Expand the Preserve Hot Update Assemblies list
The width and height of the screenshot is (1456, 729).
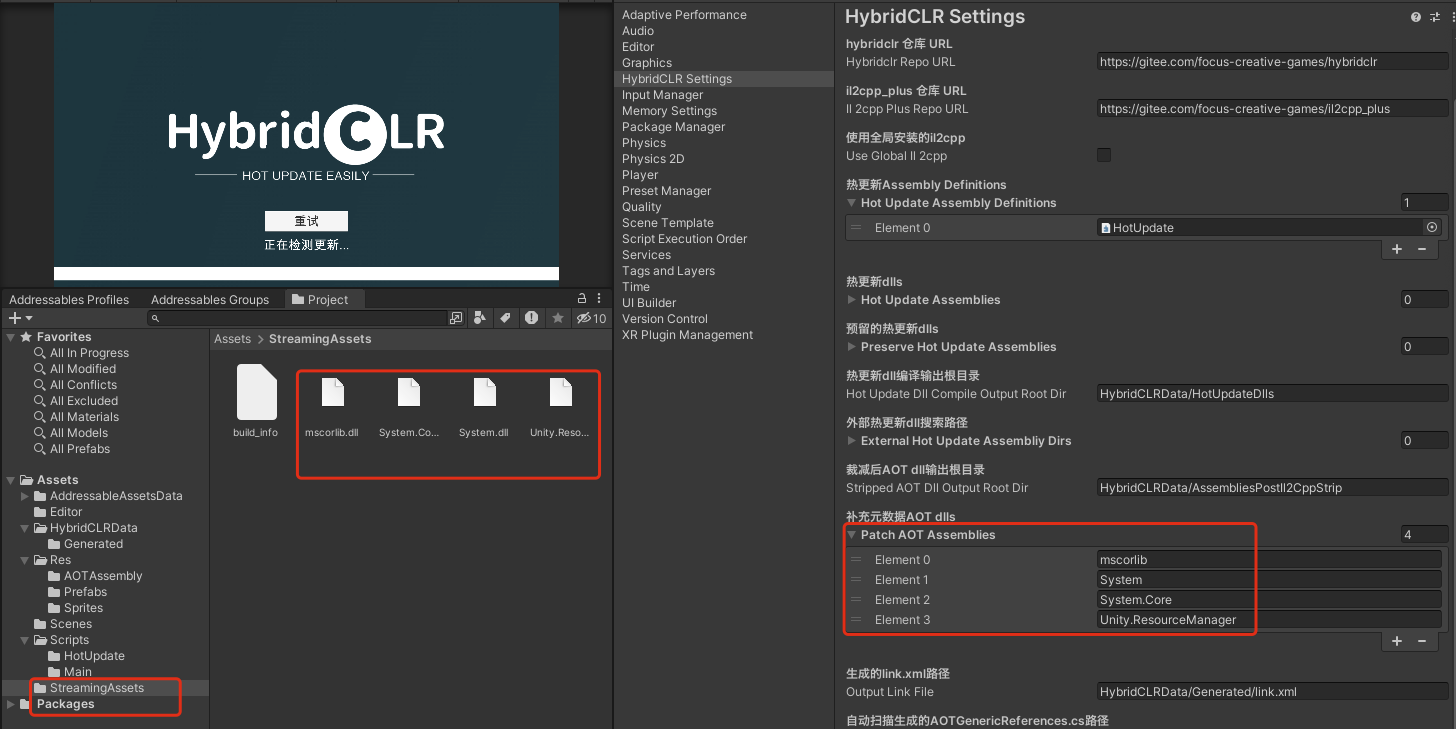tap(852, 347)
